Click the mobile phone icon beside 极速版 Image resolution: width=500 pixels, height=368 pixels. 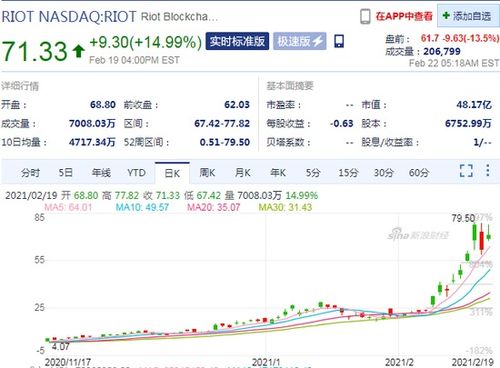(x=339, y=41)
